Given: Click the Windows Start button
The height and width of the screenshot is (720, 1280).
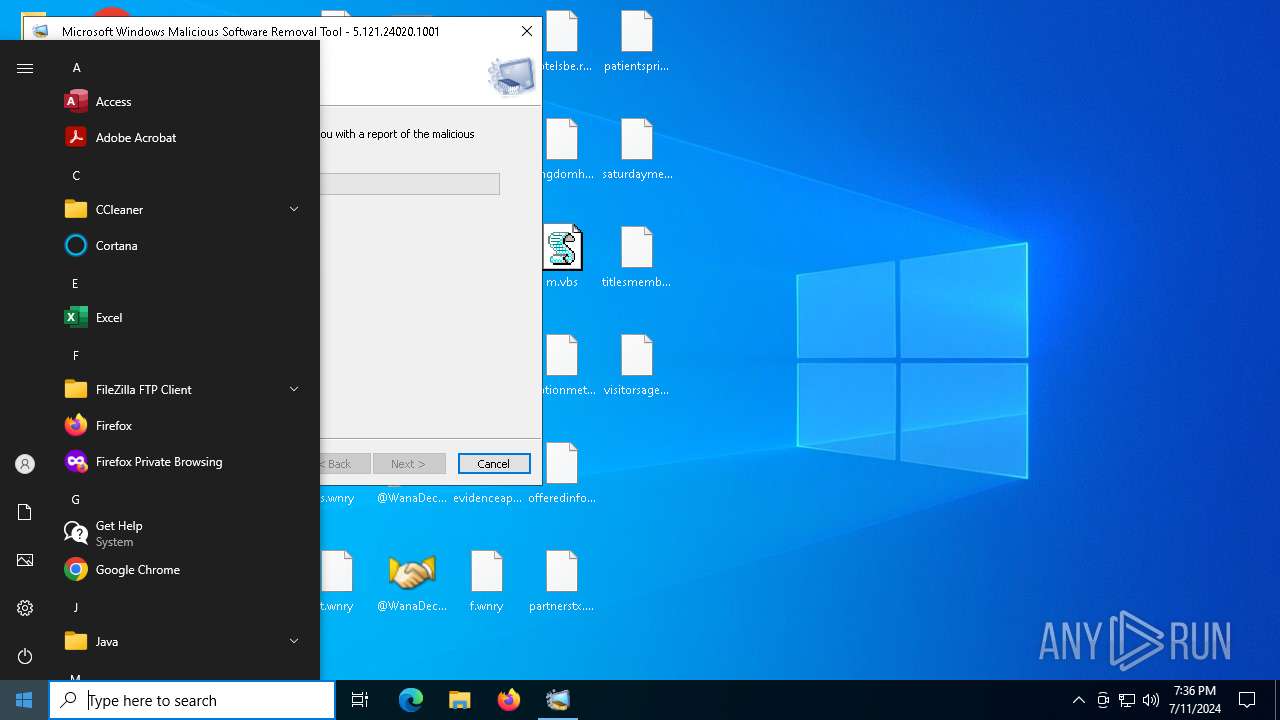Looking at the screenshot, I should pos(24,700).
